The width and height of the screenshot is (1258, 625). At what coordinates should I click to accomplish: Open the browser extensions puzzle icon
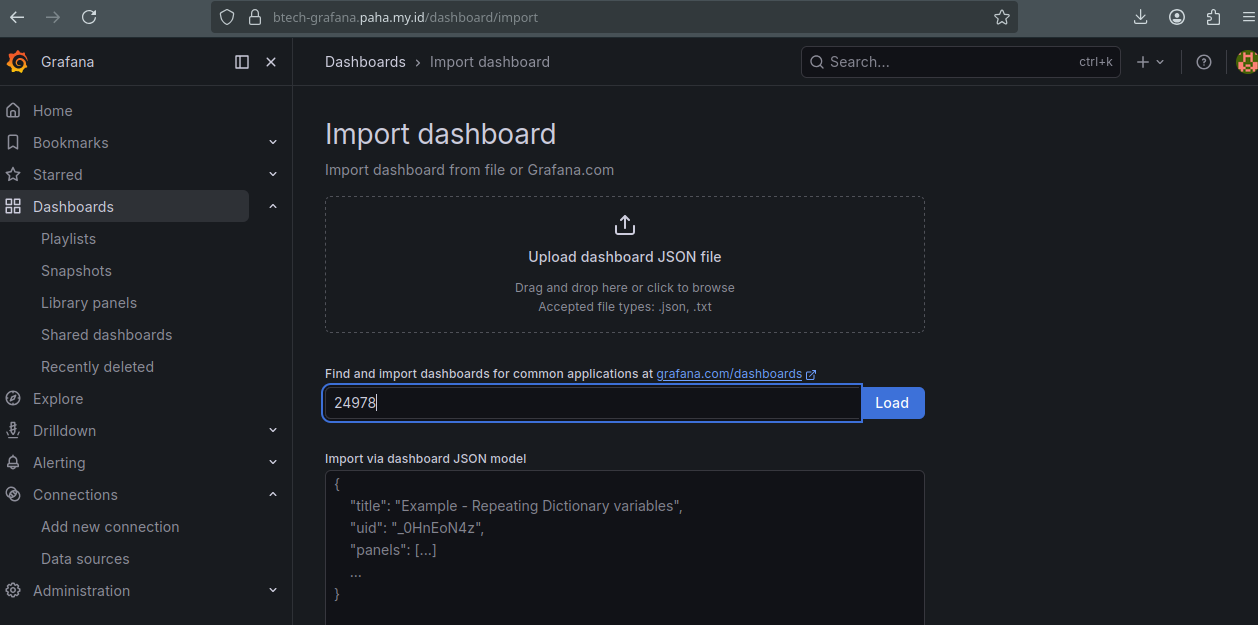pos(1214,17)
